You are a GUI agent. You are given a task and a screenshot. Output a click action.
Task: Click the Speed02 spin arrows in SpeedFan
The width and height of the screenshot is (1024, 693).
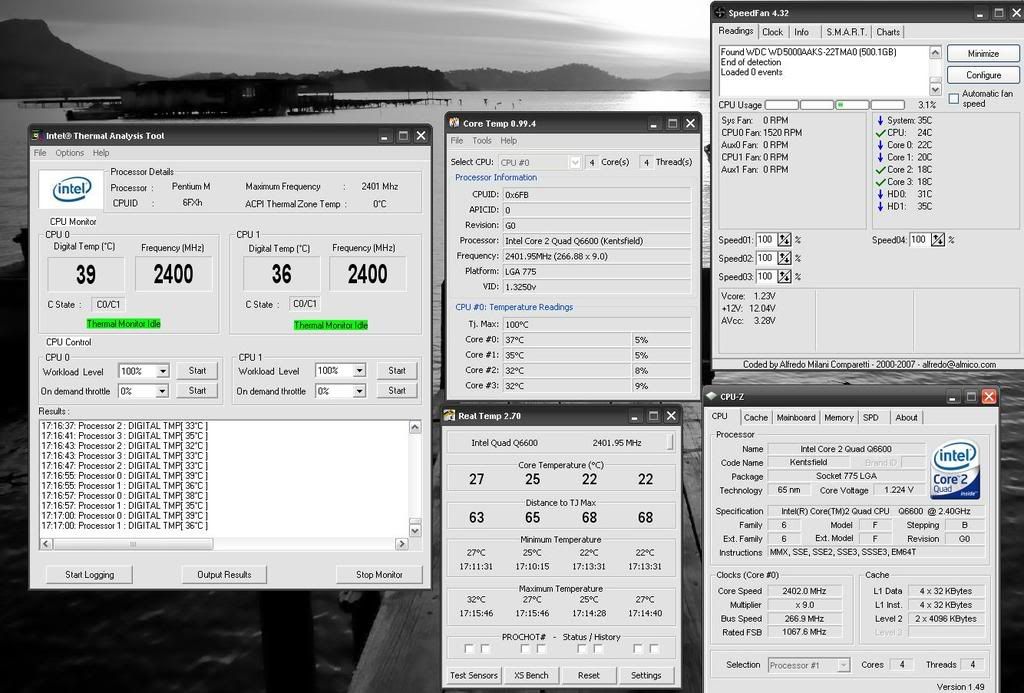[x=784, y=258]
